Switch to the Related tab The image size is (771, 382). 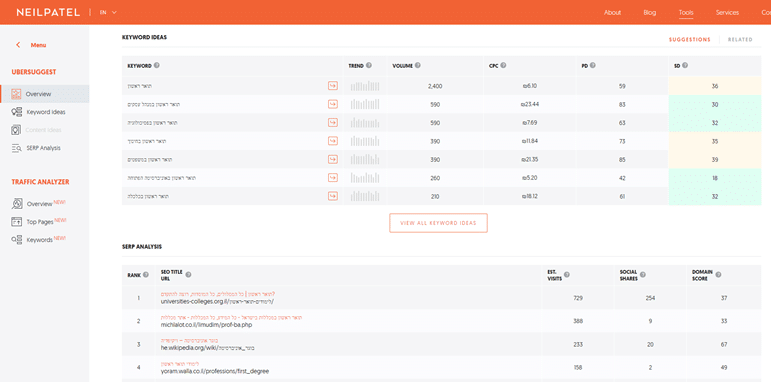click(740, 40)
